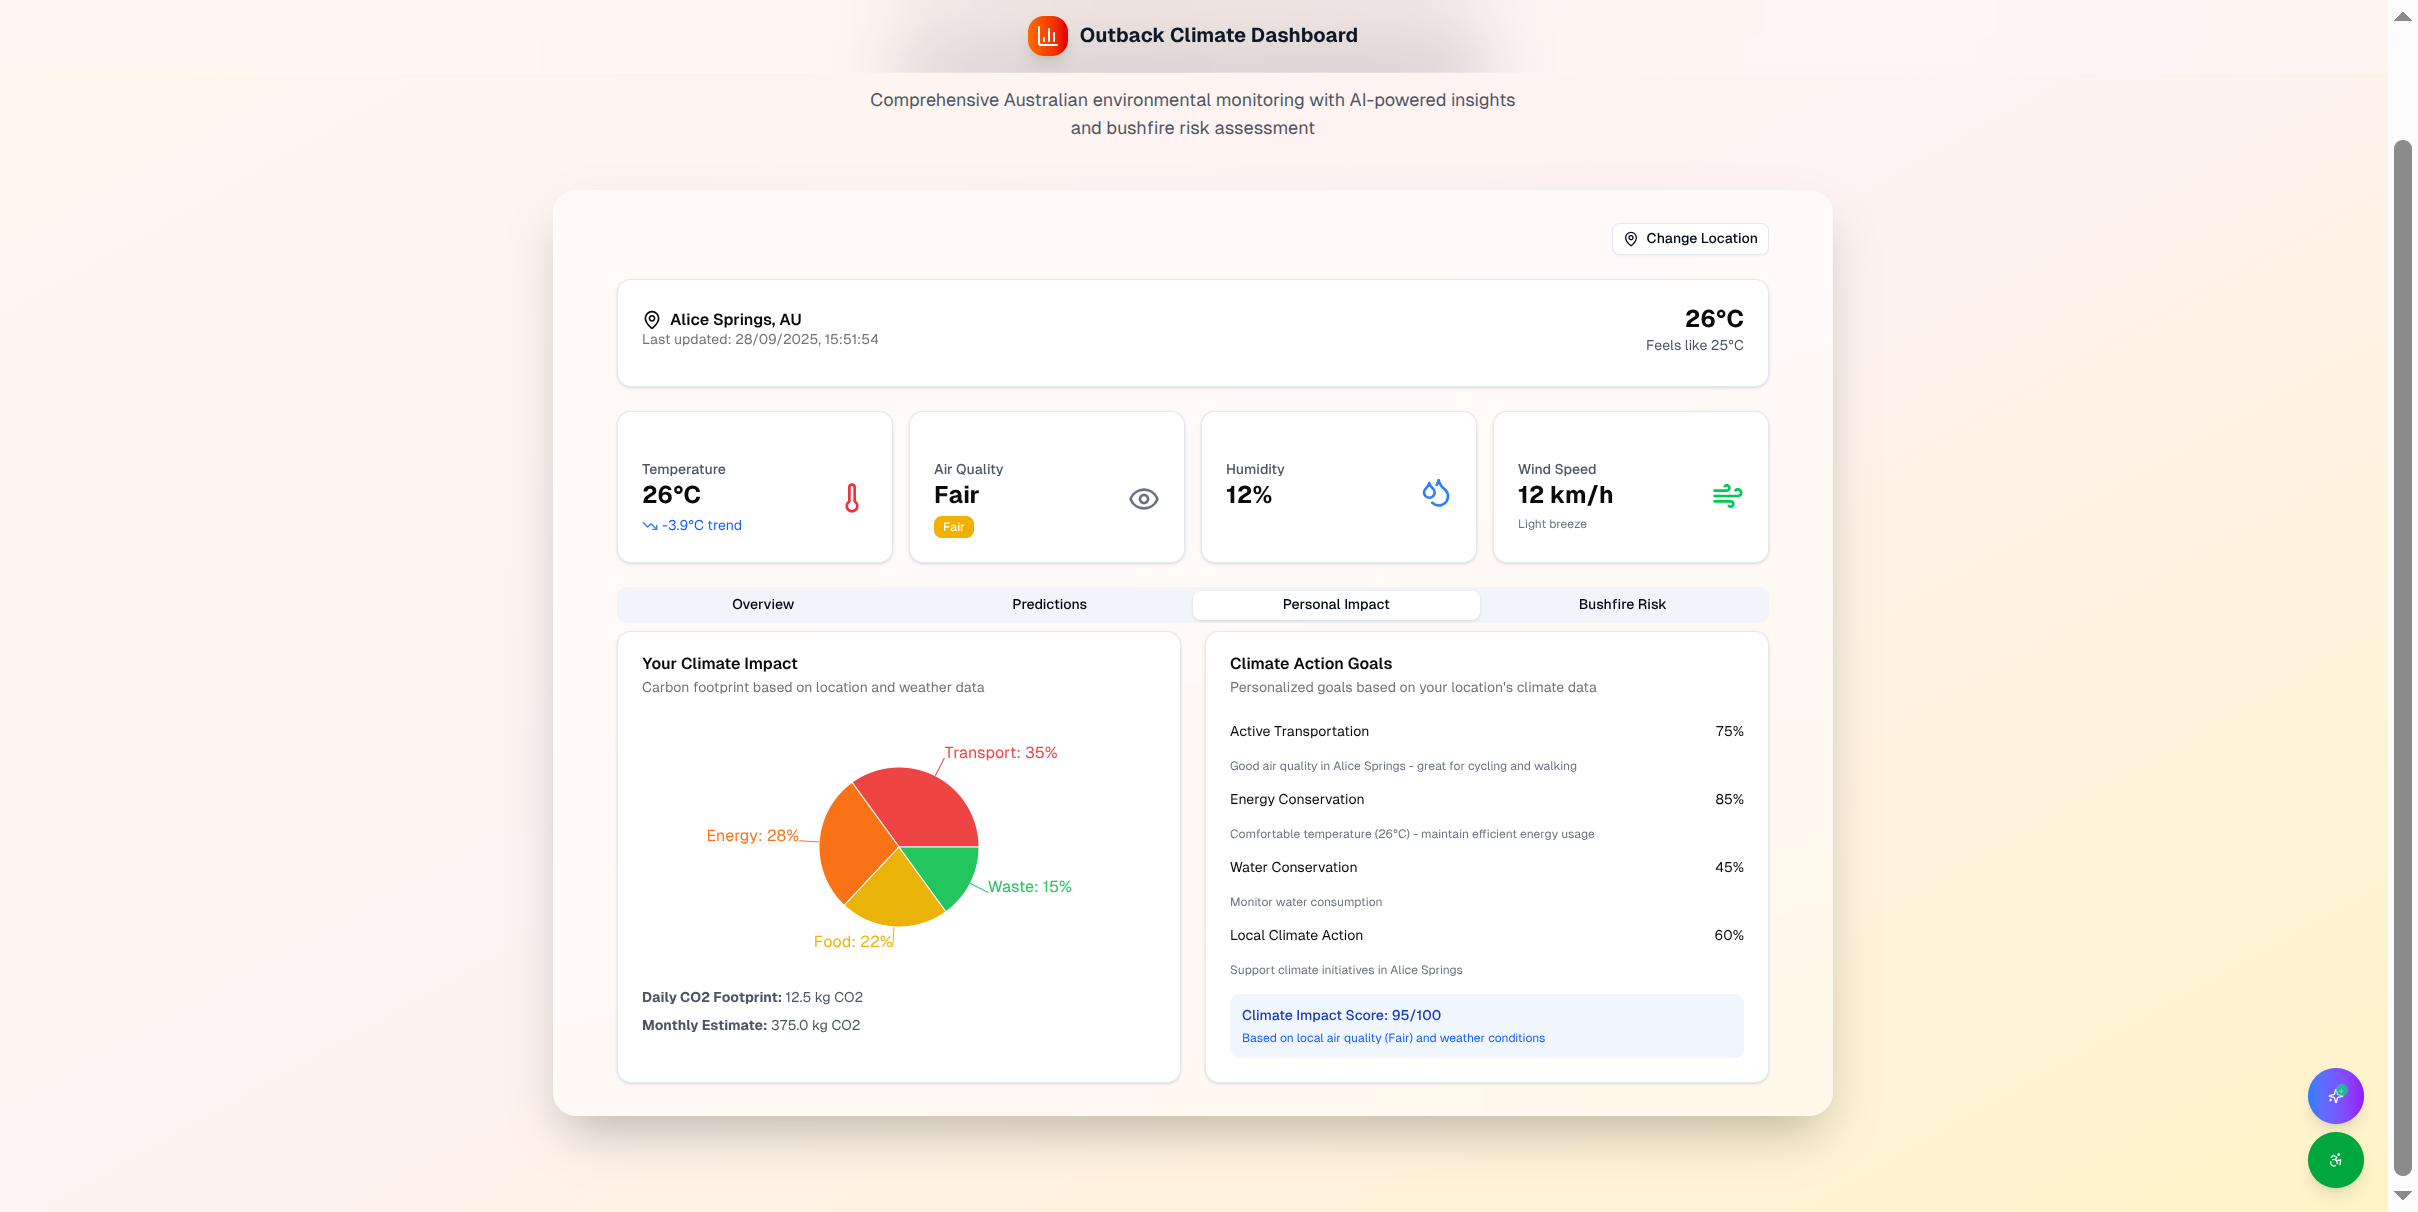The width and height of the screenshot is (2418, 1212).
Task: Select the Bushfire Risk tab
Action: (1621, 605)
